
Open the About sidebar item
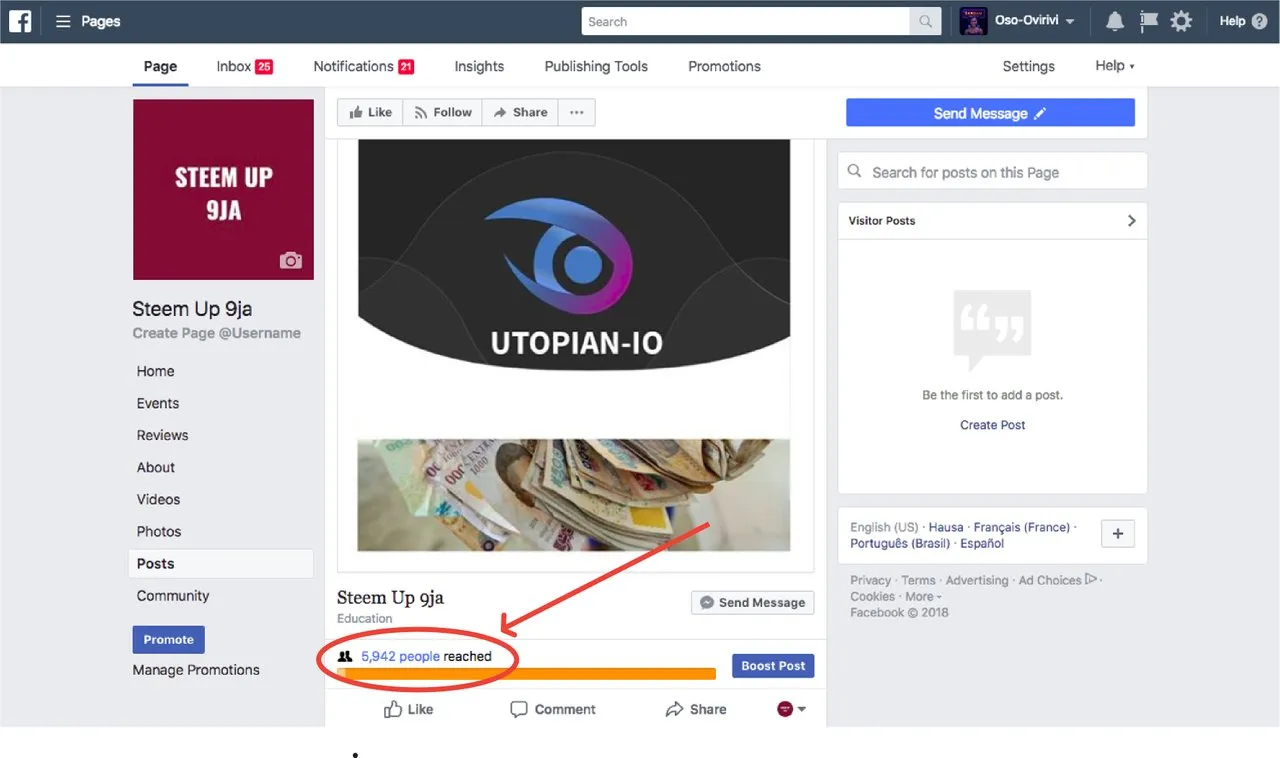coord(156,467)
